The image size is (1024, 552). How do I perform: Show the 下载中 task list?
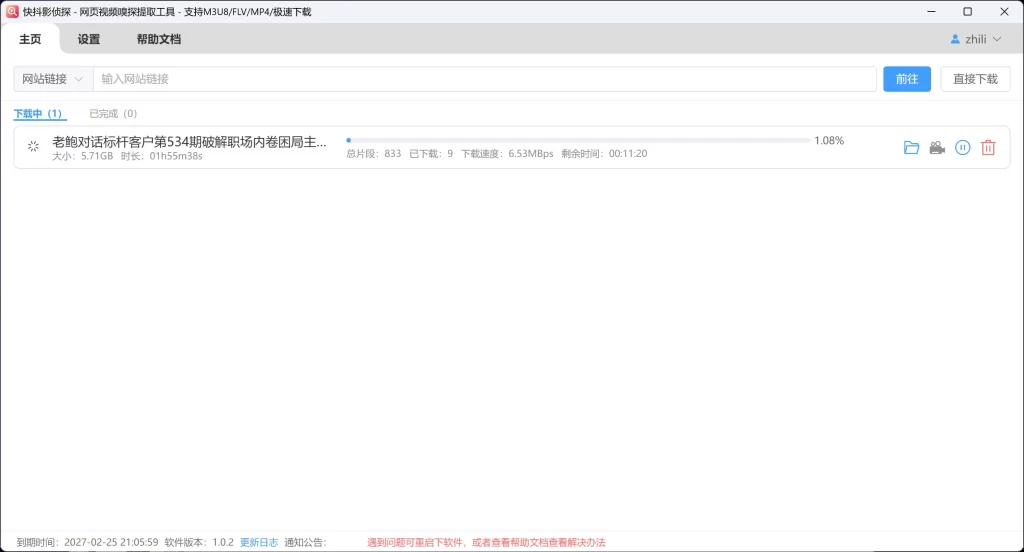40,114
